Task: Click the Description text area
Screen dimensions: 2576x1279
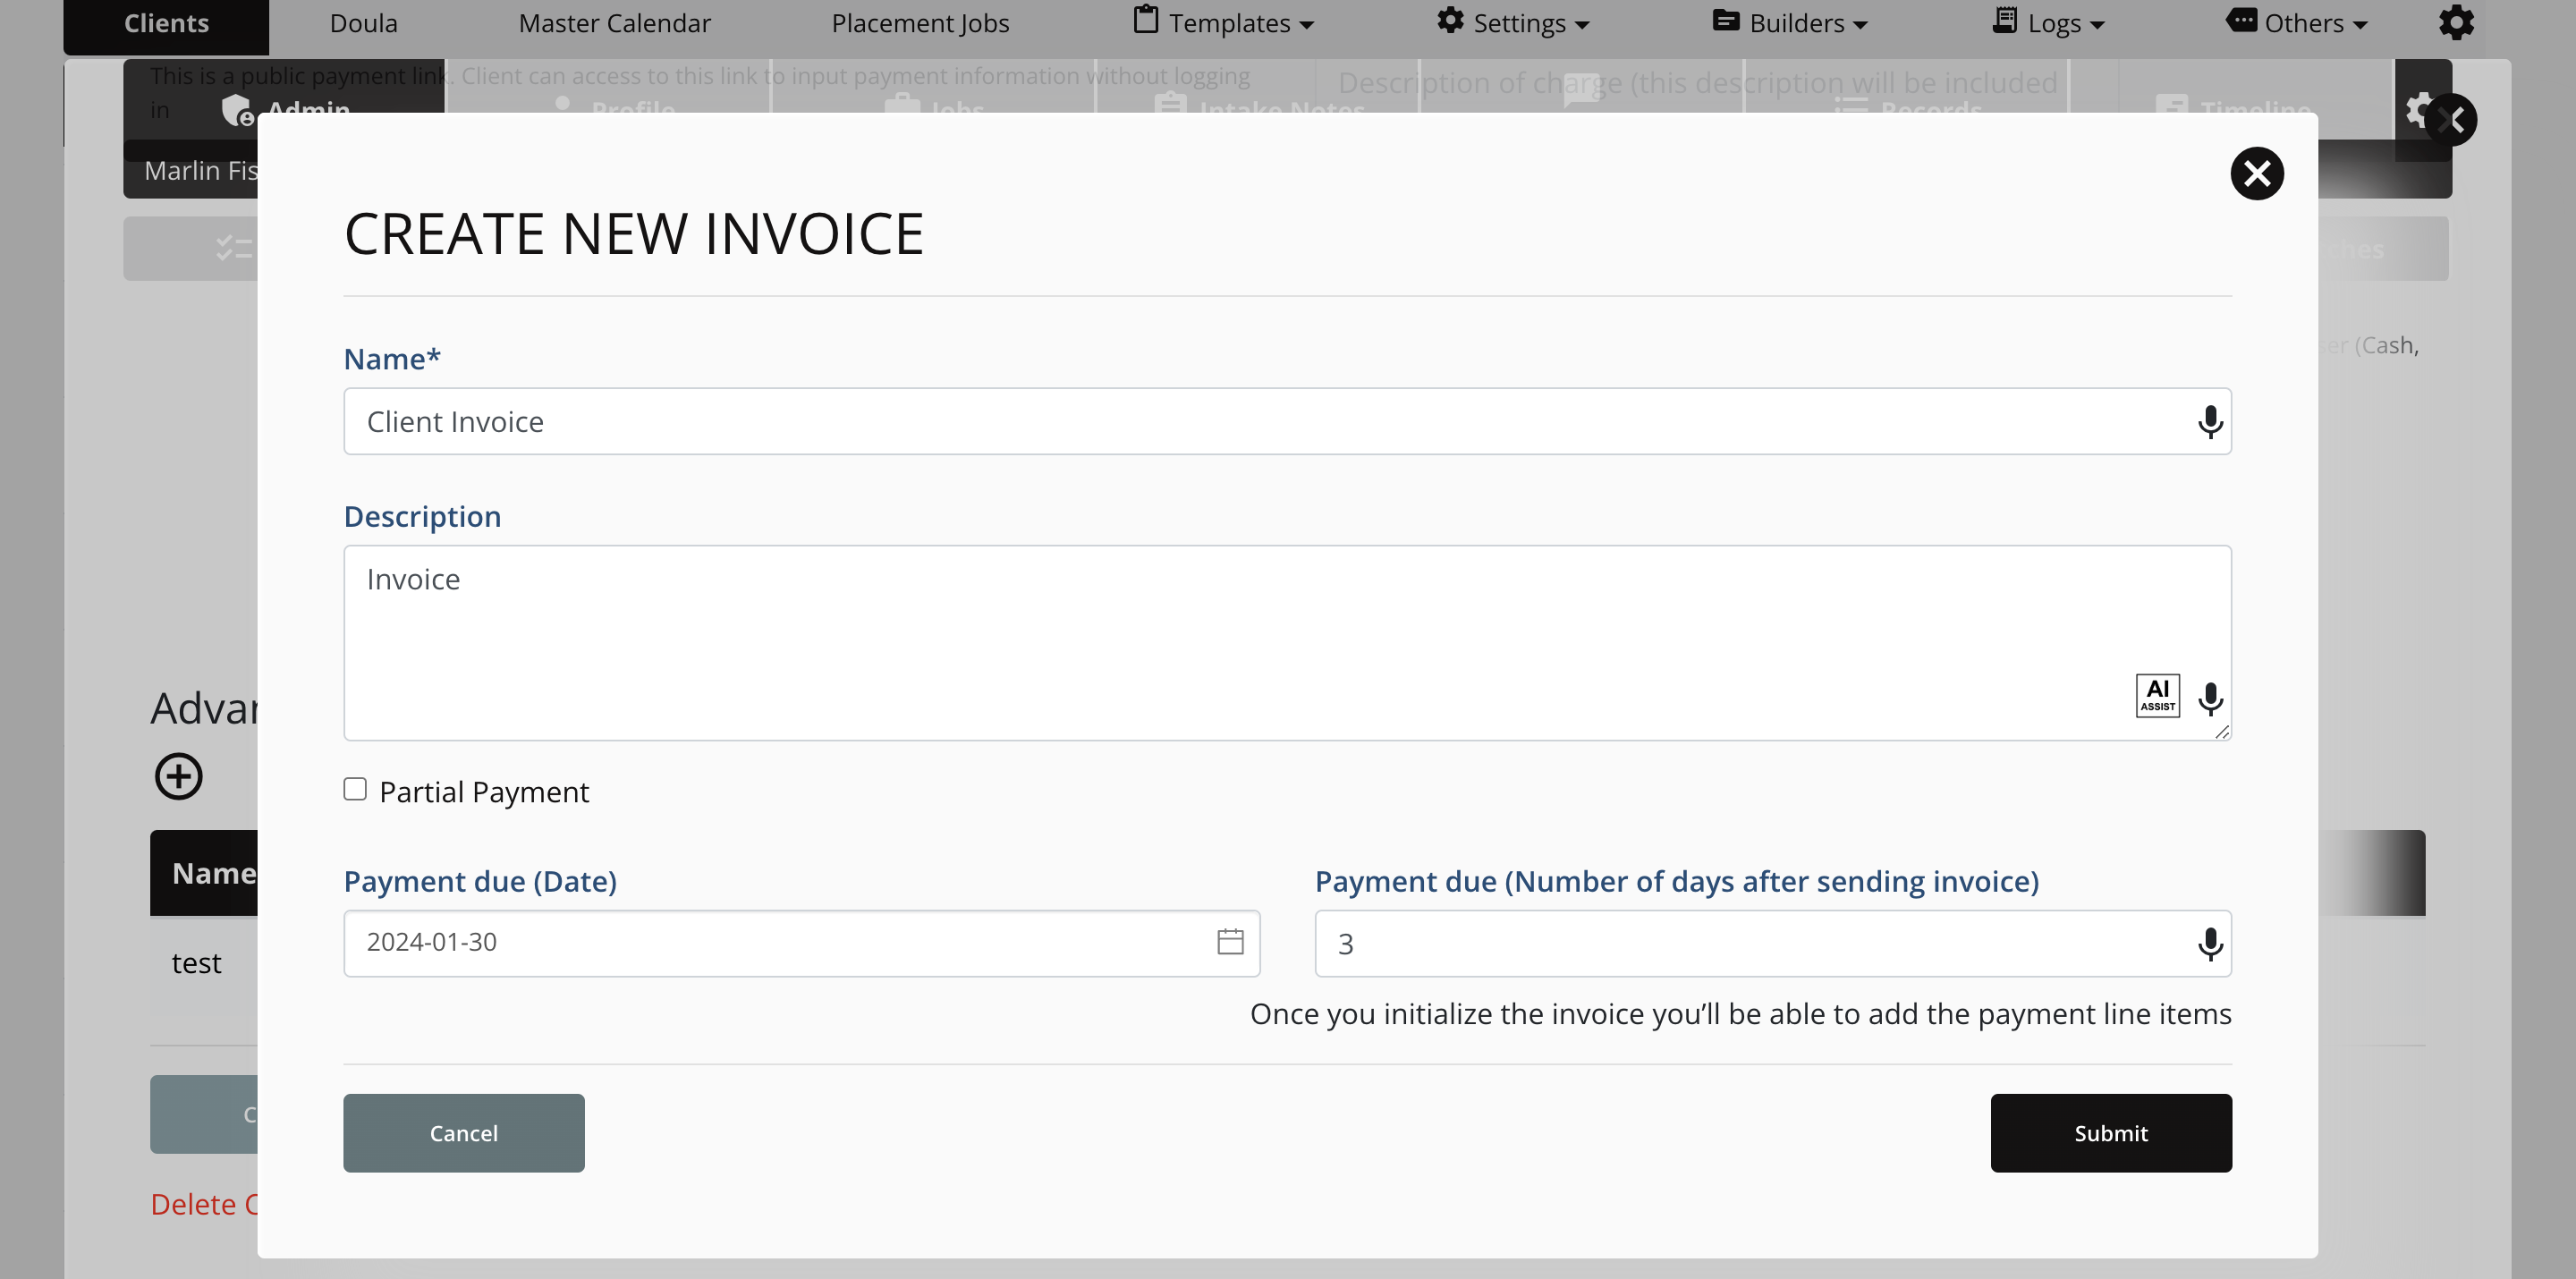Action: [1287, 642]
